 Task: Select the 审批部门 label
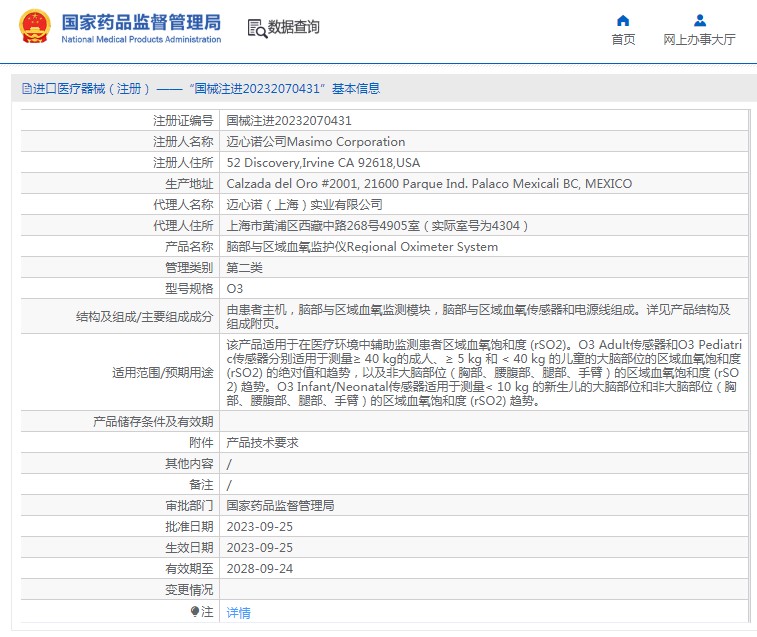point(189,506)
